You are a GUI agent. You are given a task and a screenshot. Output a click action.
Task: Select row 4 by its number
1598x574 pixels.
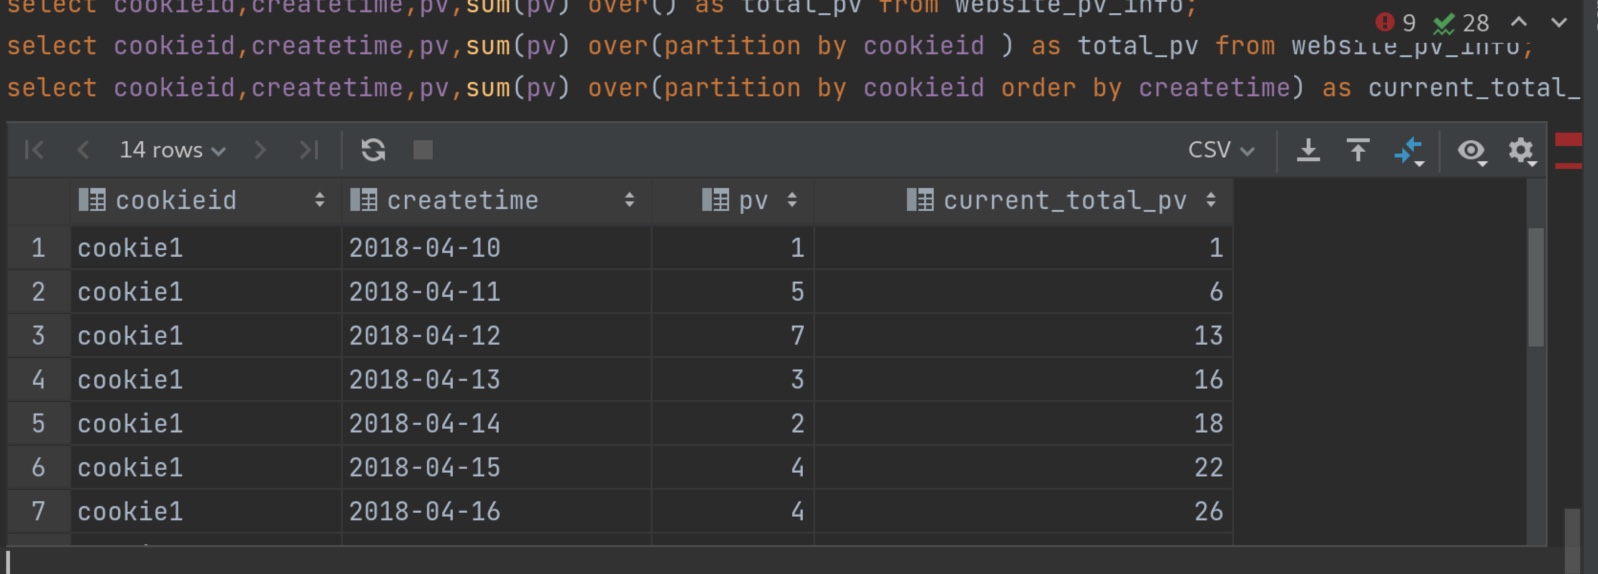coord(38,380)
